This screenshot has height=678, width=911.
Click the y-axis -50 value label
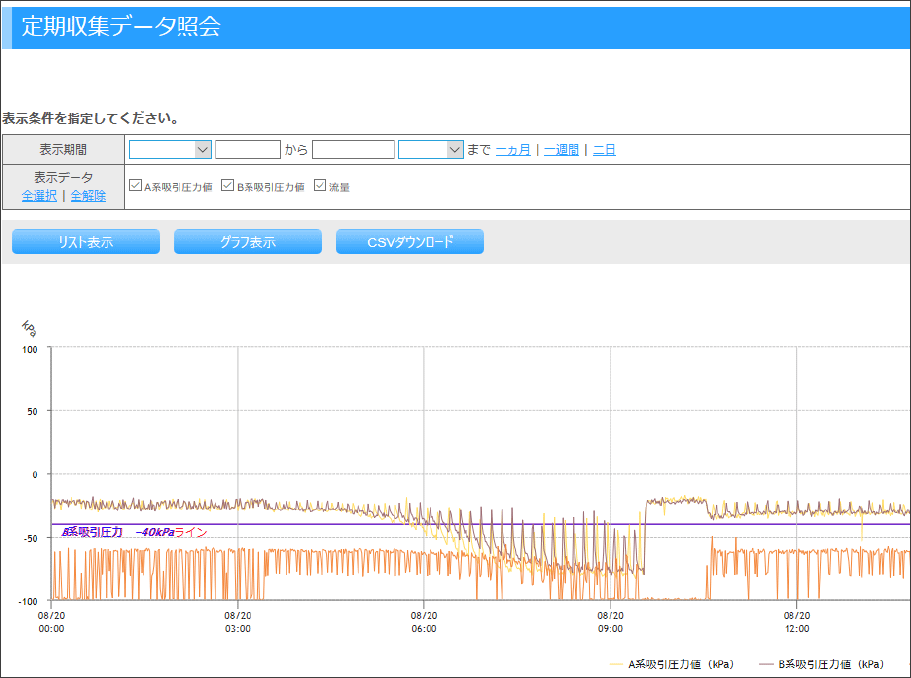(30, 539)
